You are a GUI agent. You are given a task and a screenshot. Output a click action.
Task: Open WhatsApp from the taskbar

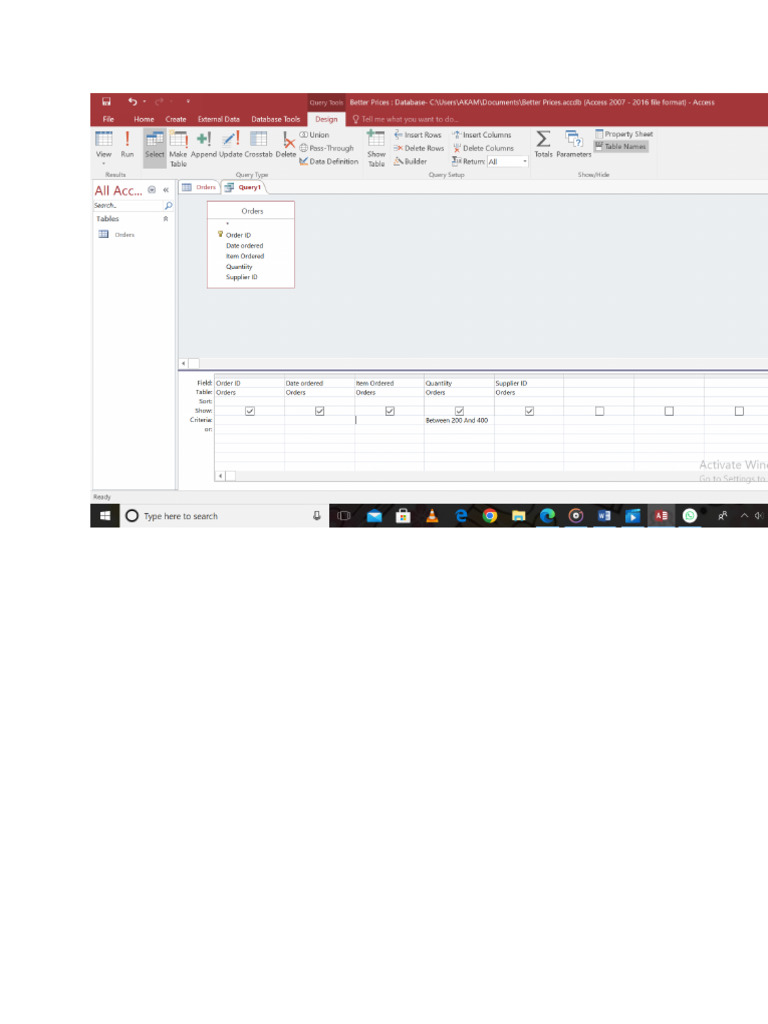click(690, 516)
